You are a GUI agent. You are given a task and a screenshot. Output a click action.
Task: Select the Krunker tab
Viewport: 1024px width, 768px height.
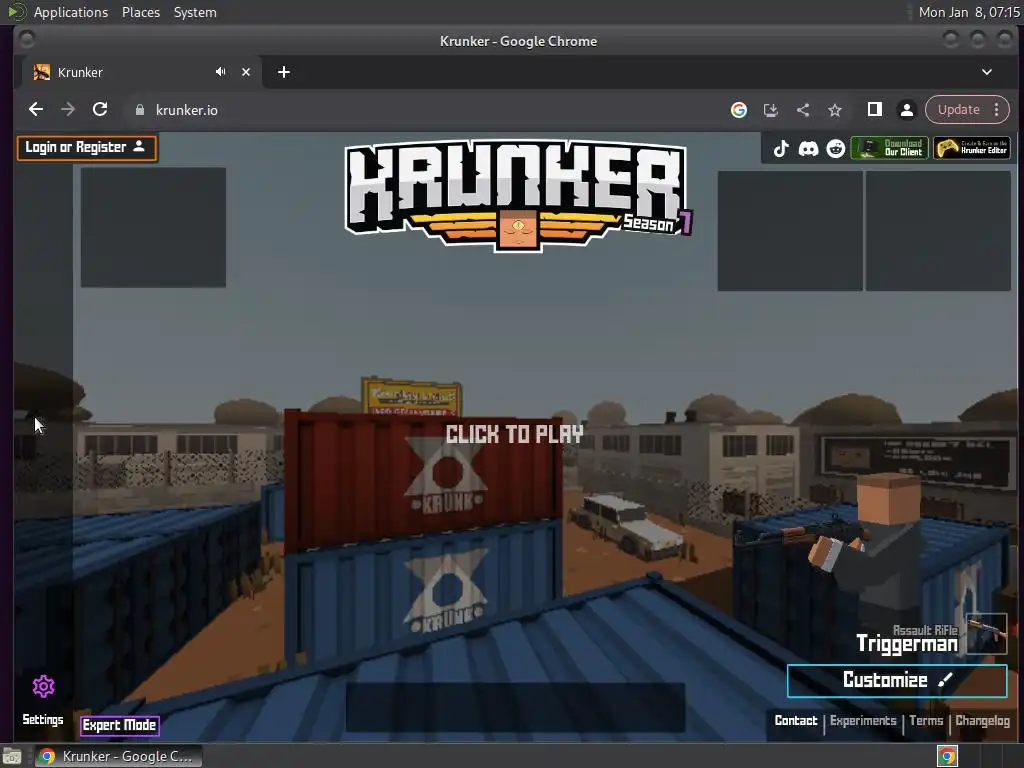(141, 72)
